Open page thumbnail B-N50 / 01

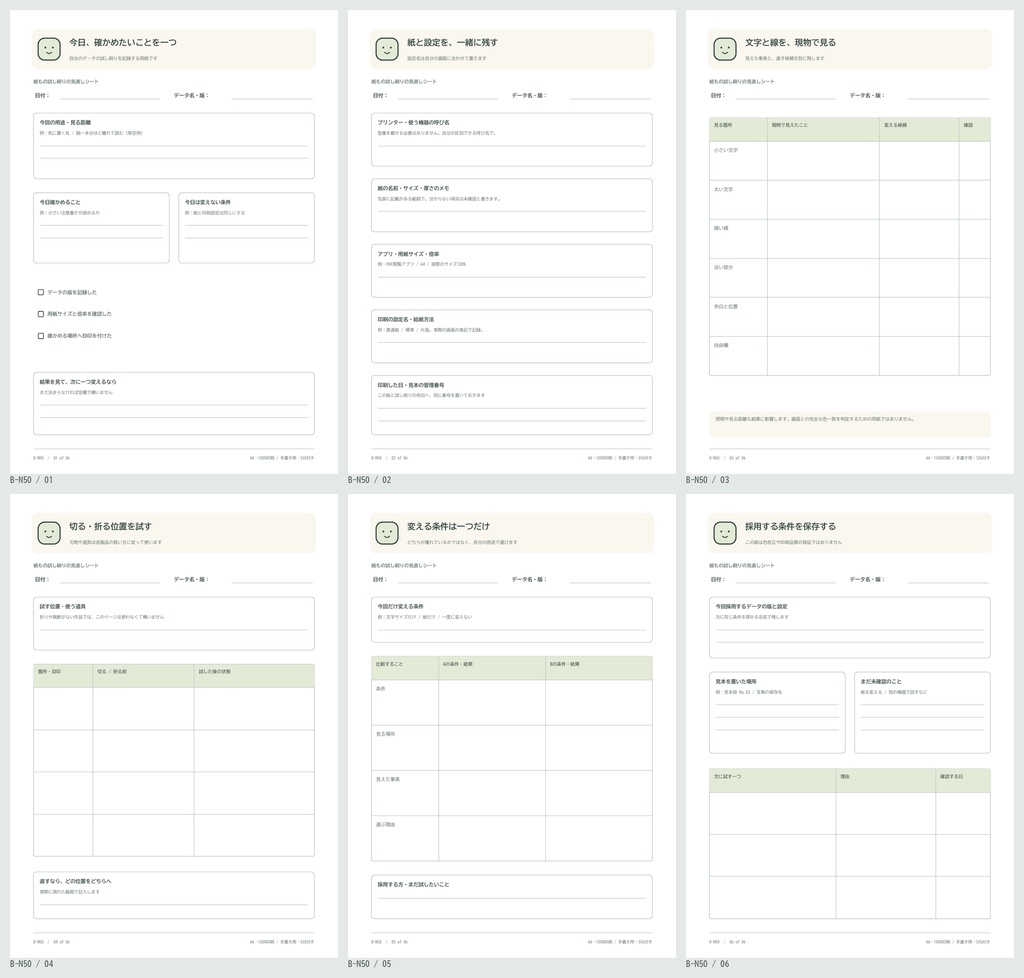point(174,242)
